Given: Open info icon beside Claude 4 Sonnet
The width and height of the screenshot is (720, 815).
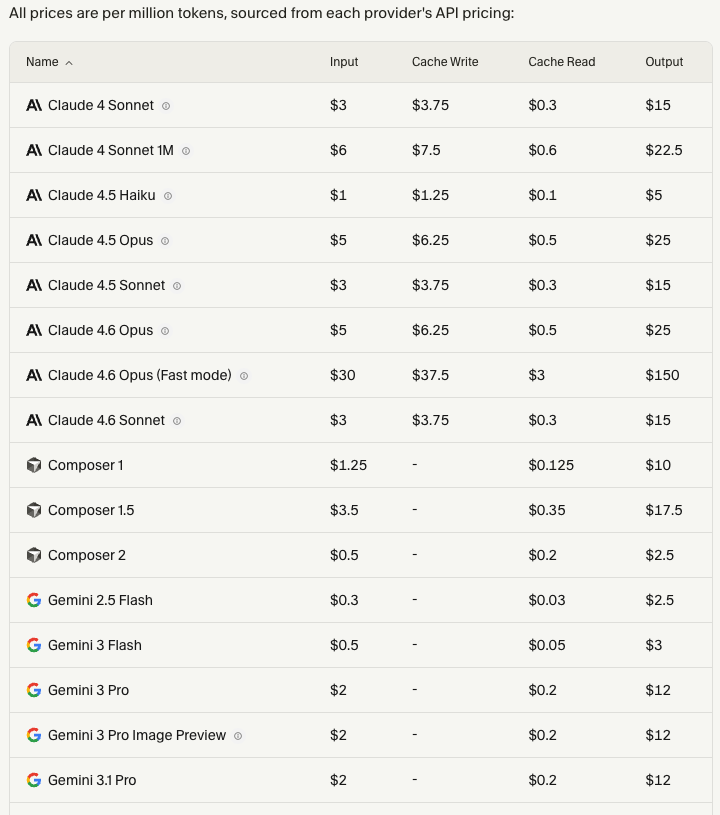Looking at the screenshot, I should tap(166, 106).
